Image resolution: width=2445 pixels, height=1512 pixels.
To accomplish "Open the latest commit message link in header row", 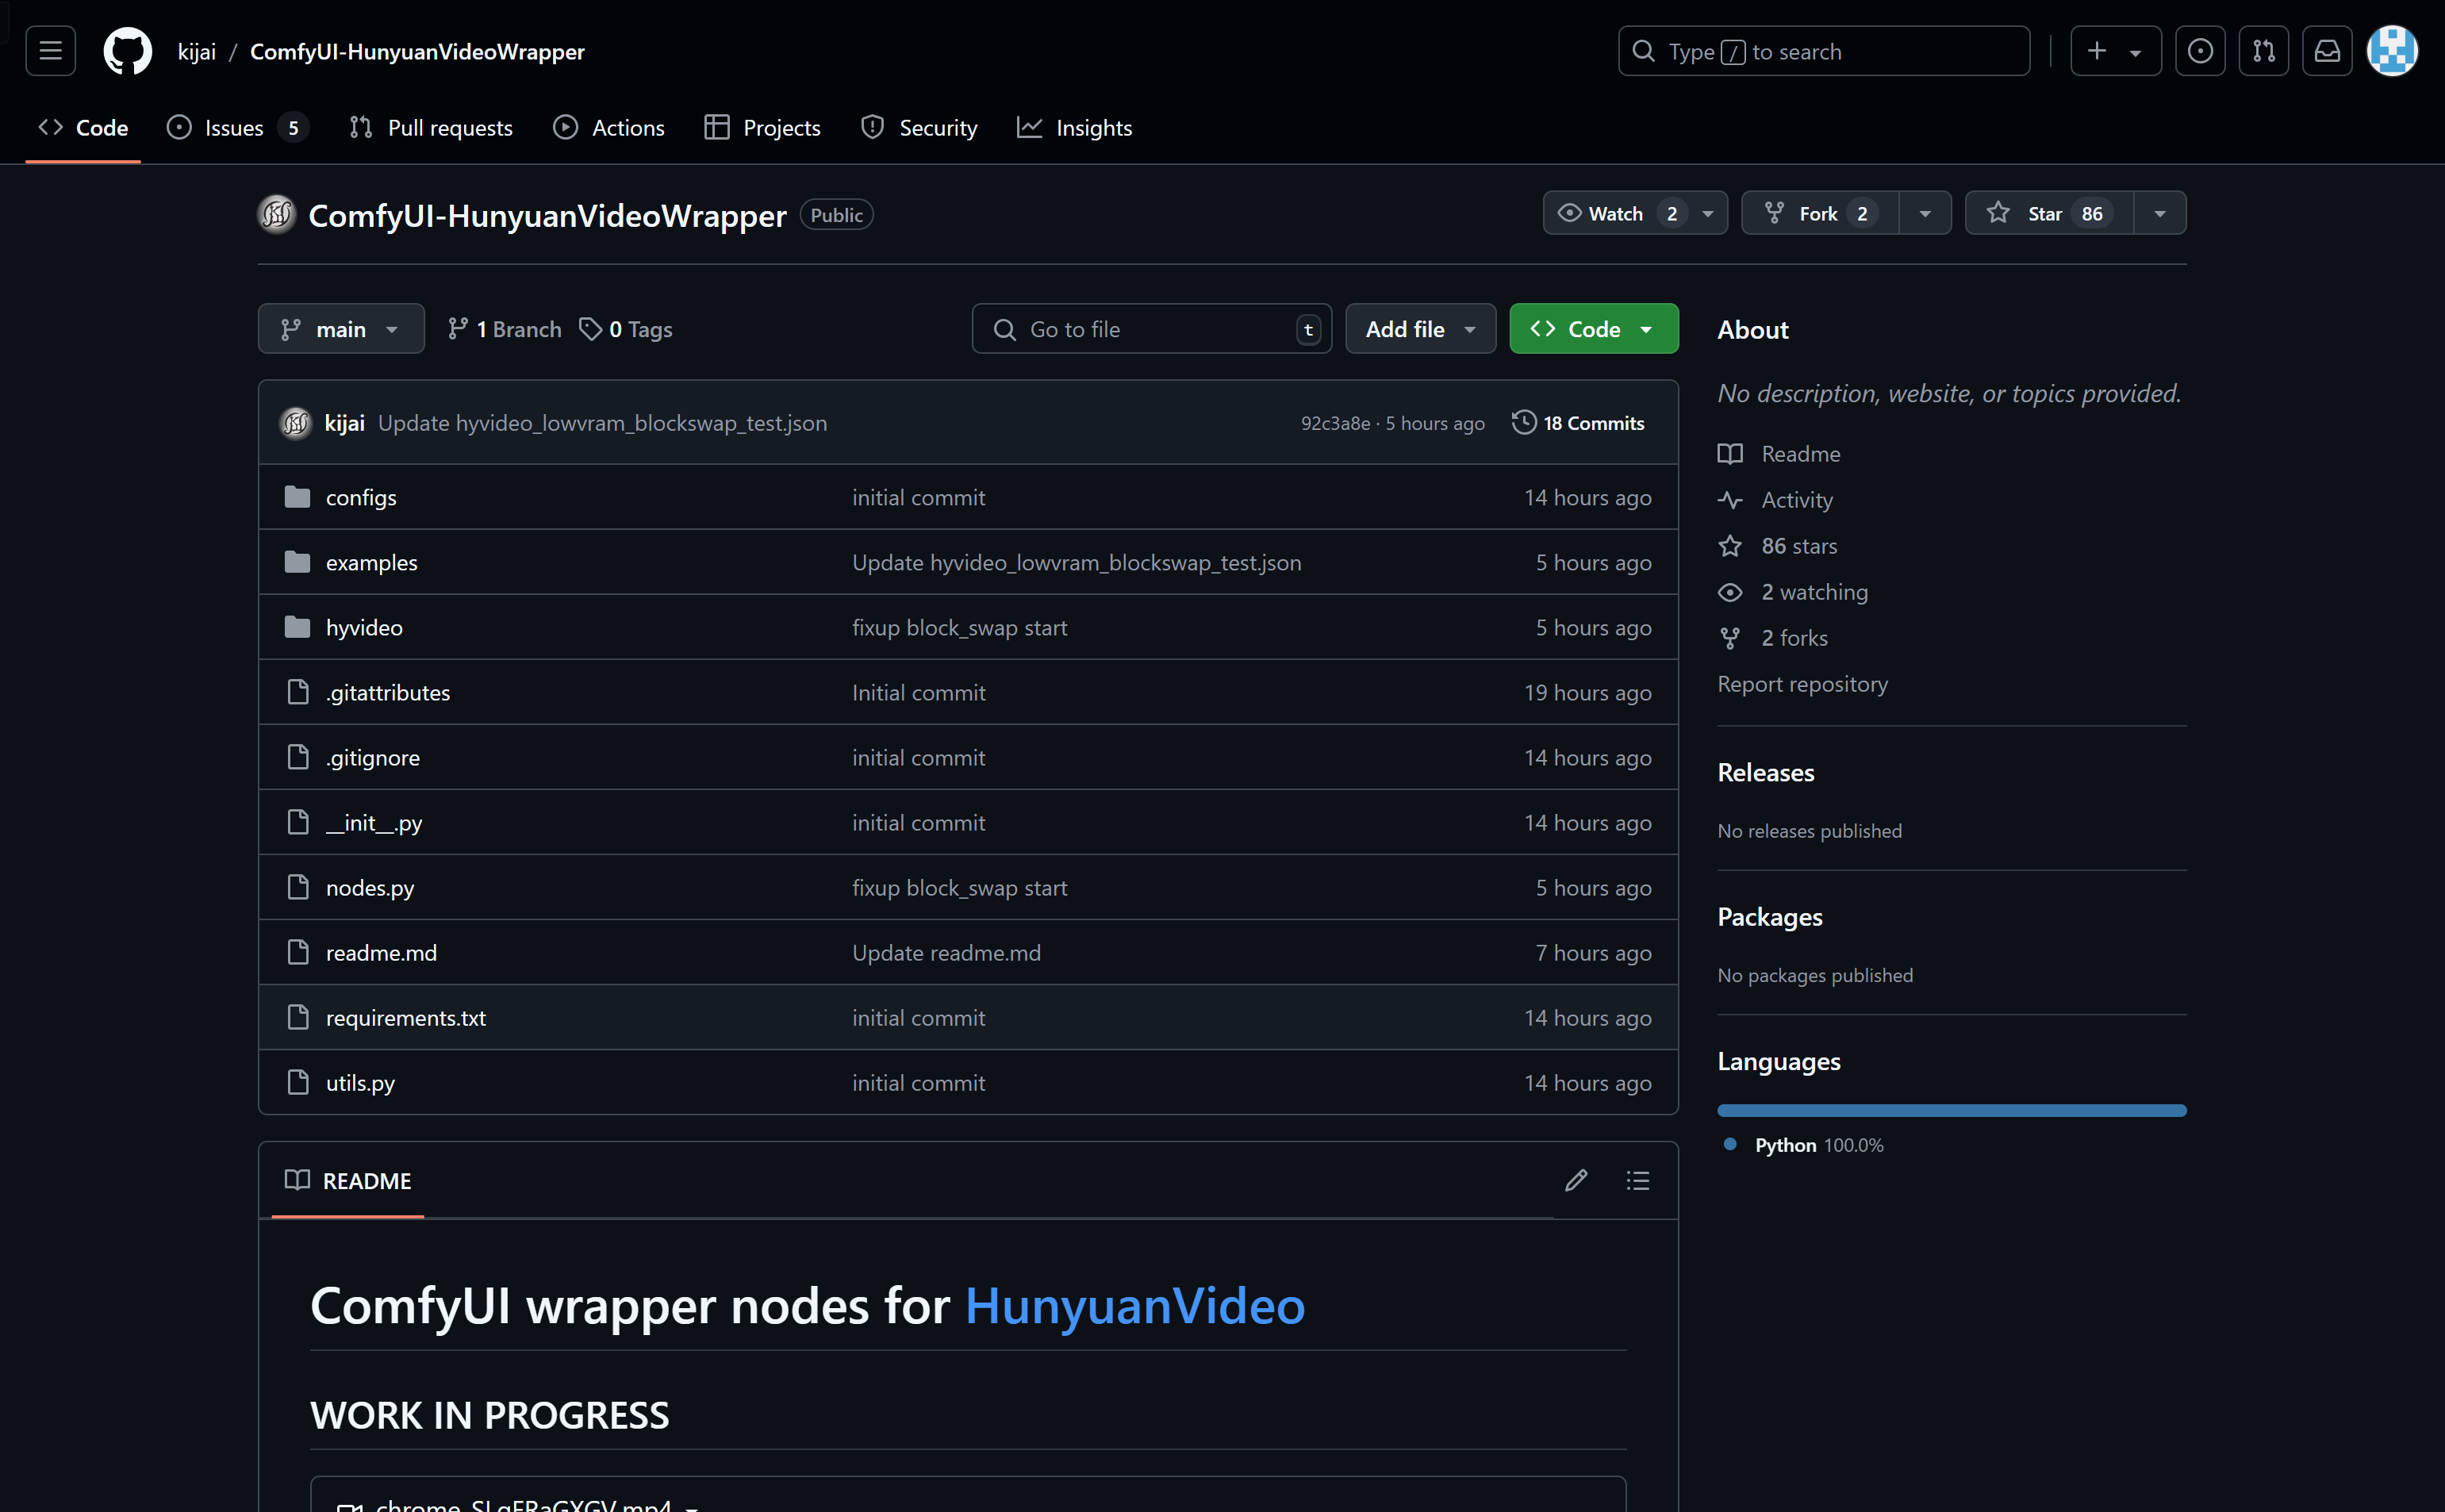I will point(602,423).
